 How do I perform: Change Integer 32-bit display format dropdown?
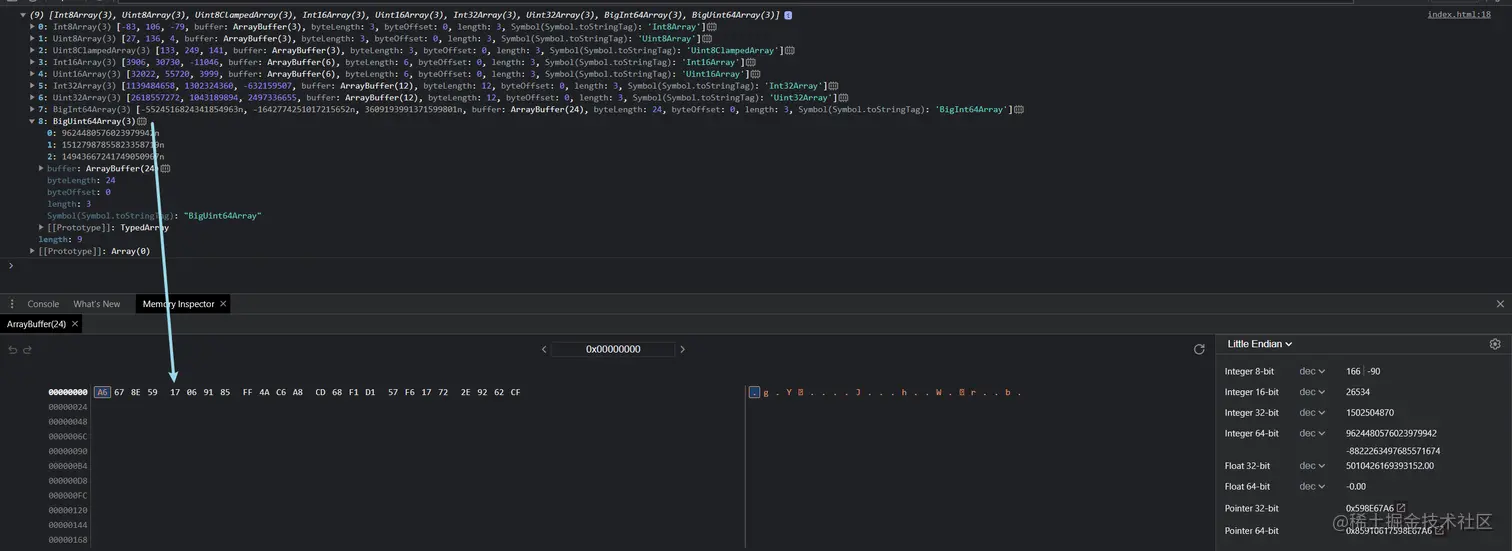click(x=1312, y=413)
